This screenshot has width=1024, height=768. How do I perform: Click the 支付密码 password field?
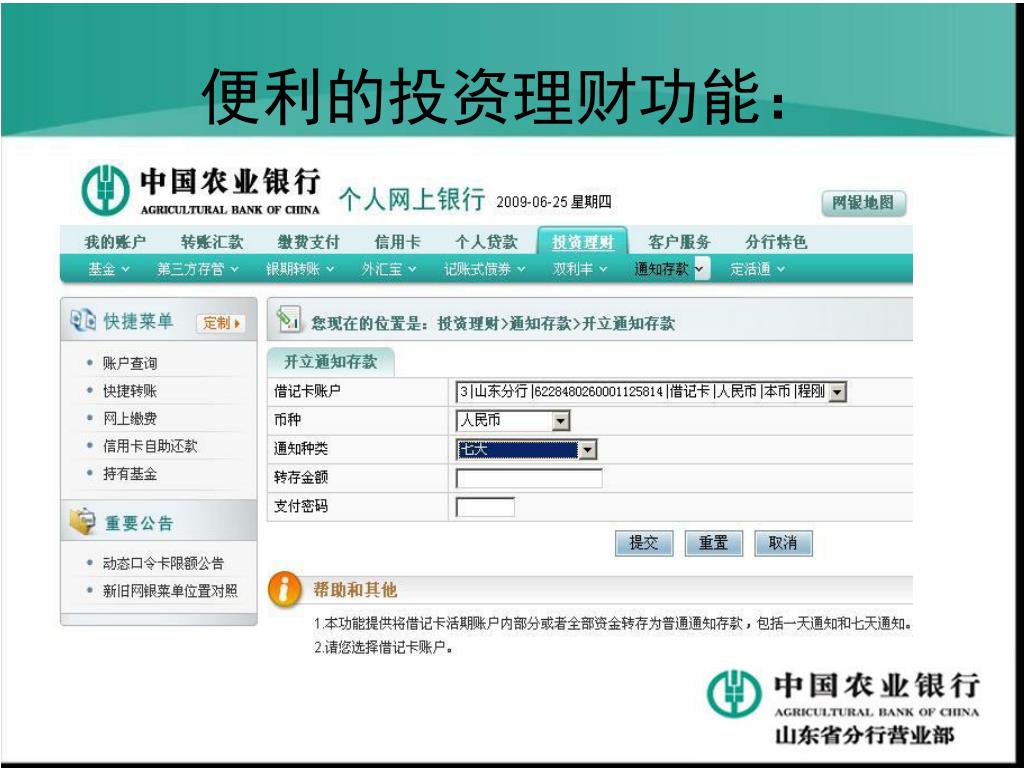click(485, 507)
